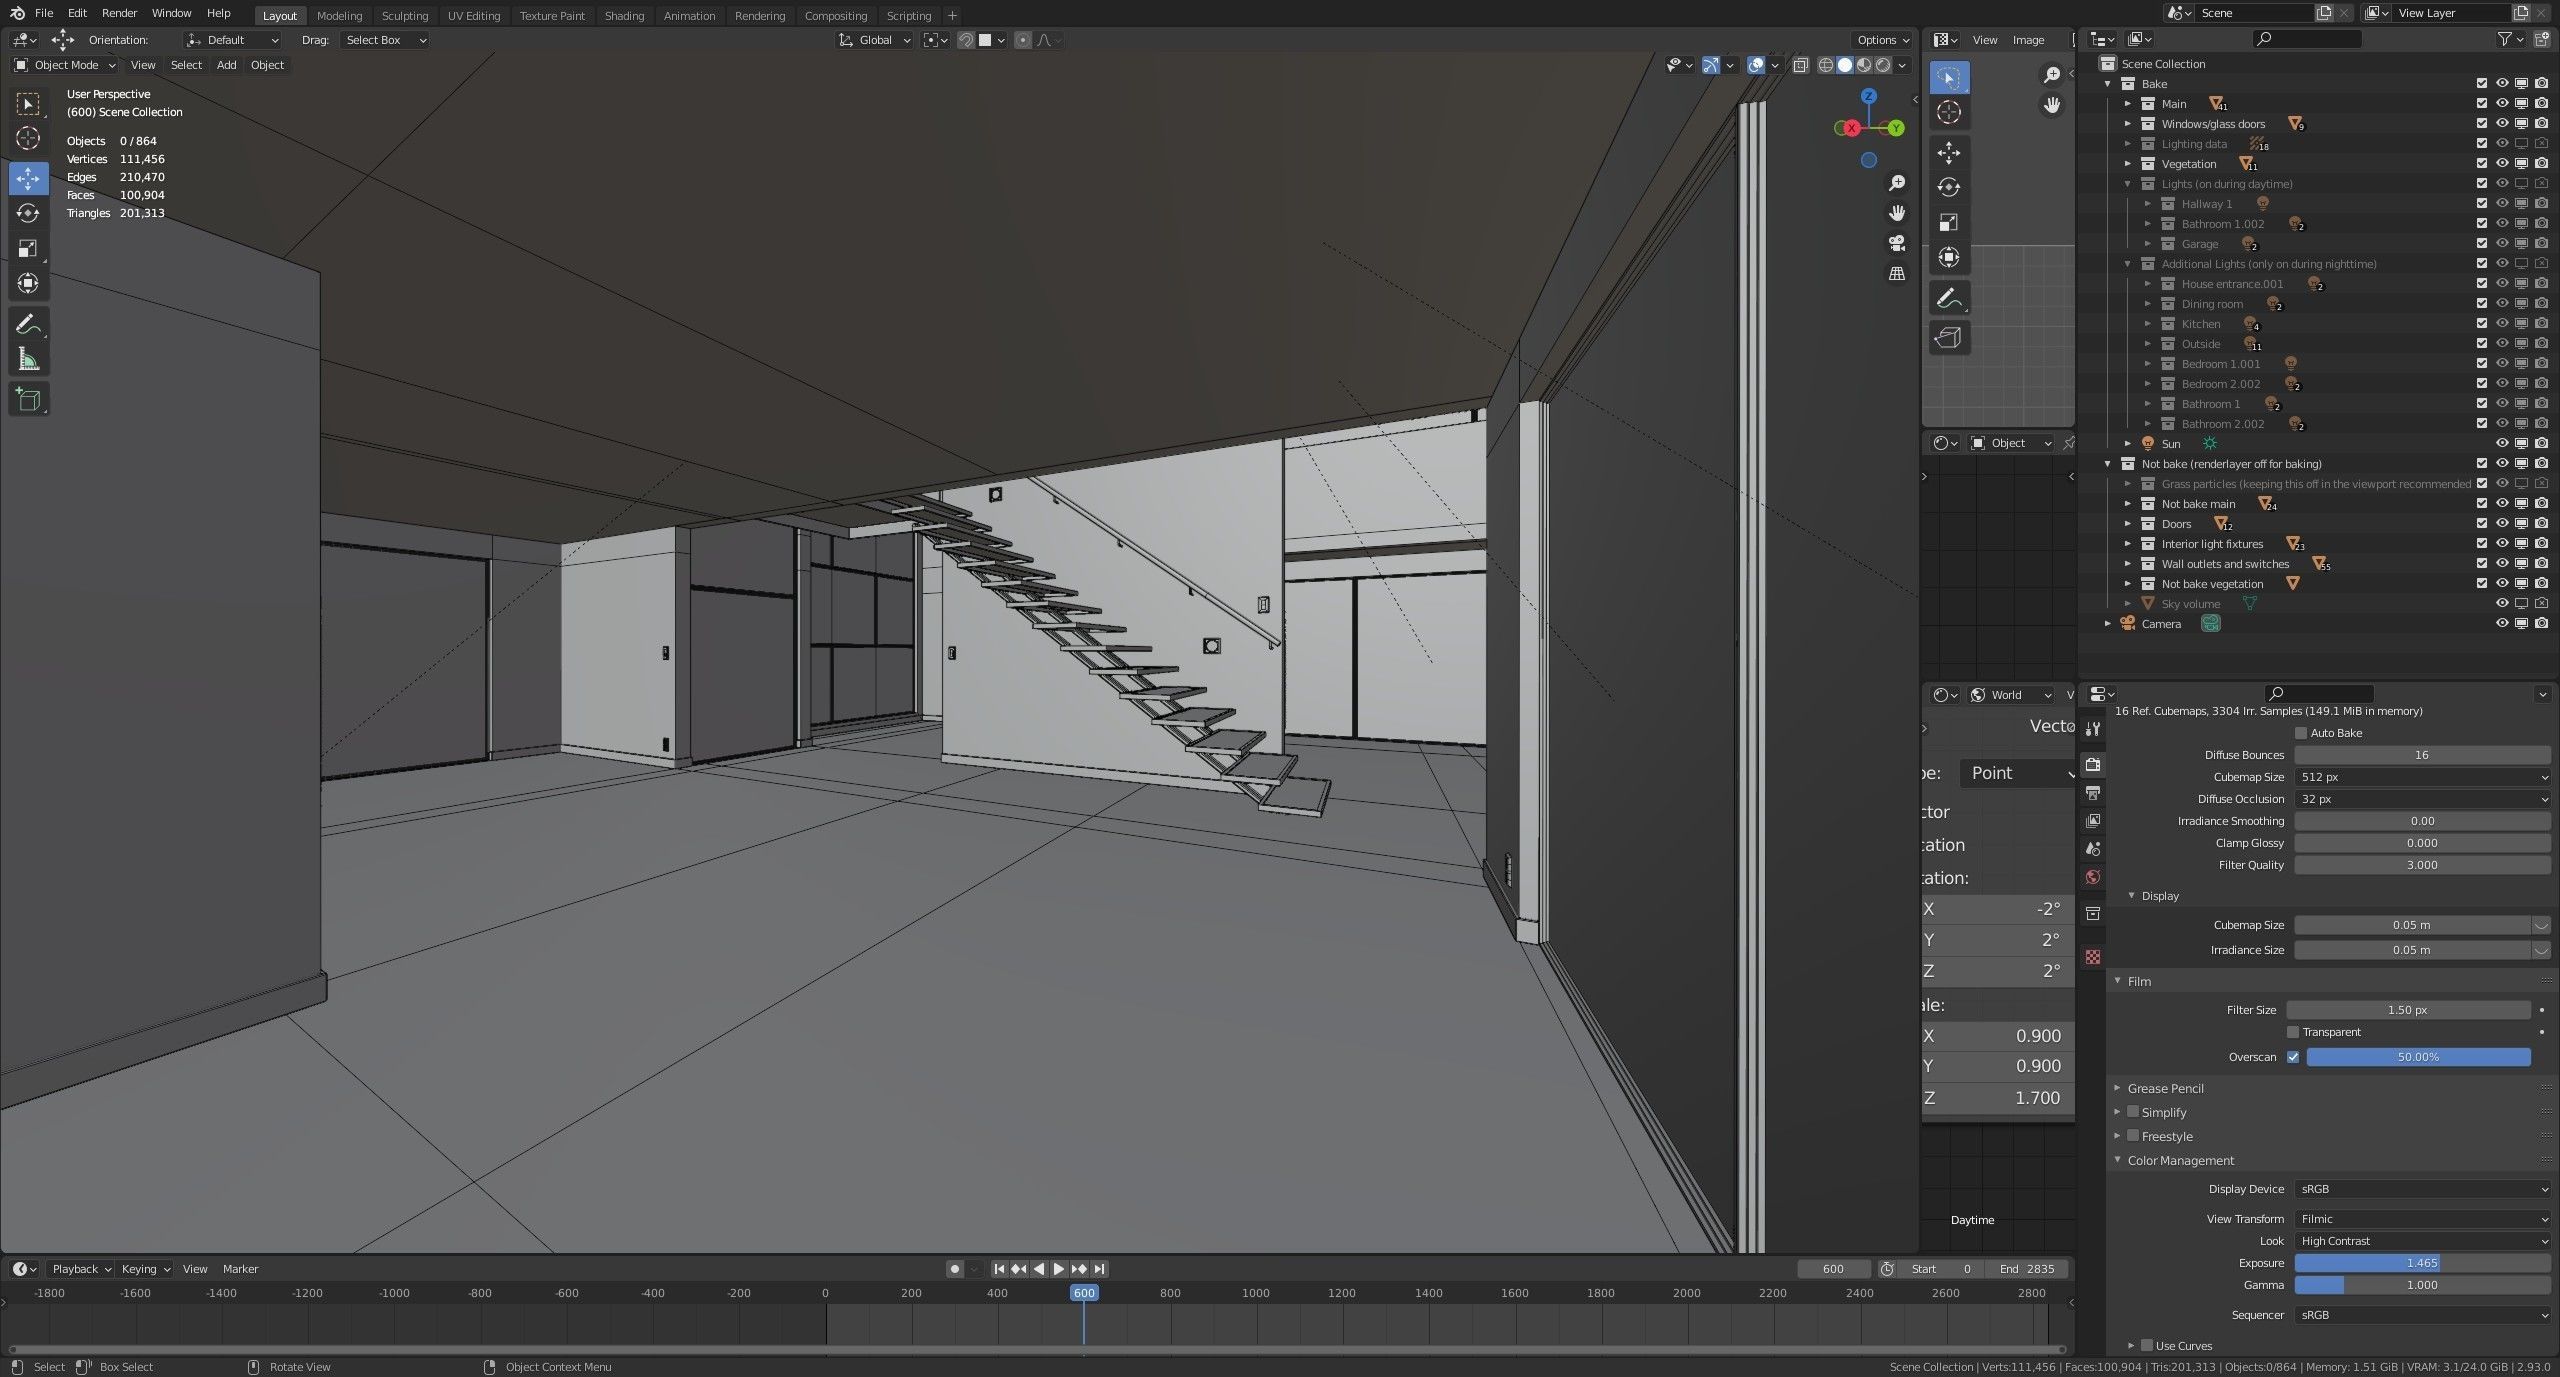Activate the Transform tool in viewport toolbar
The image size is (2560, 1377).
(x=28, y=283)
